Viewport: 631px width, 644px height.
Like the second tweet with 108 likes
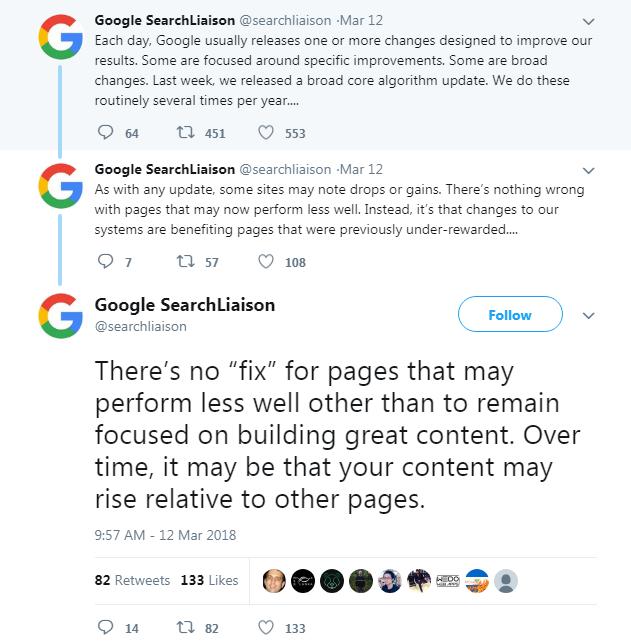pos(266,263)
